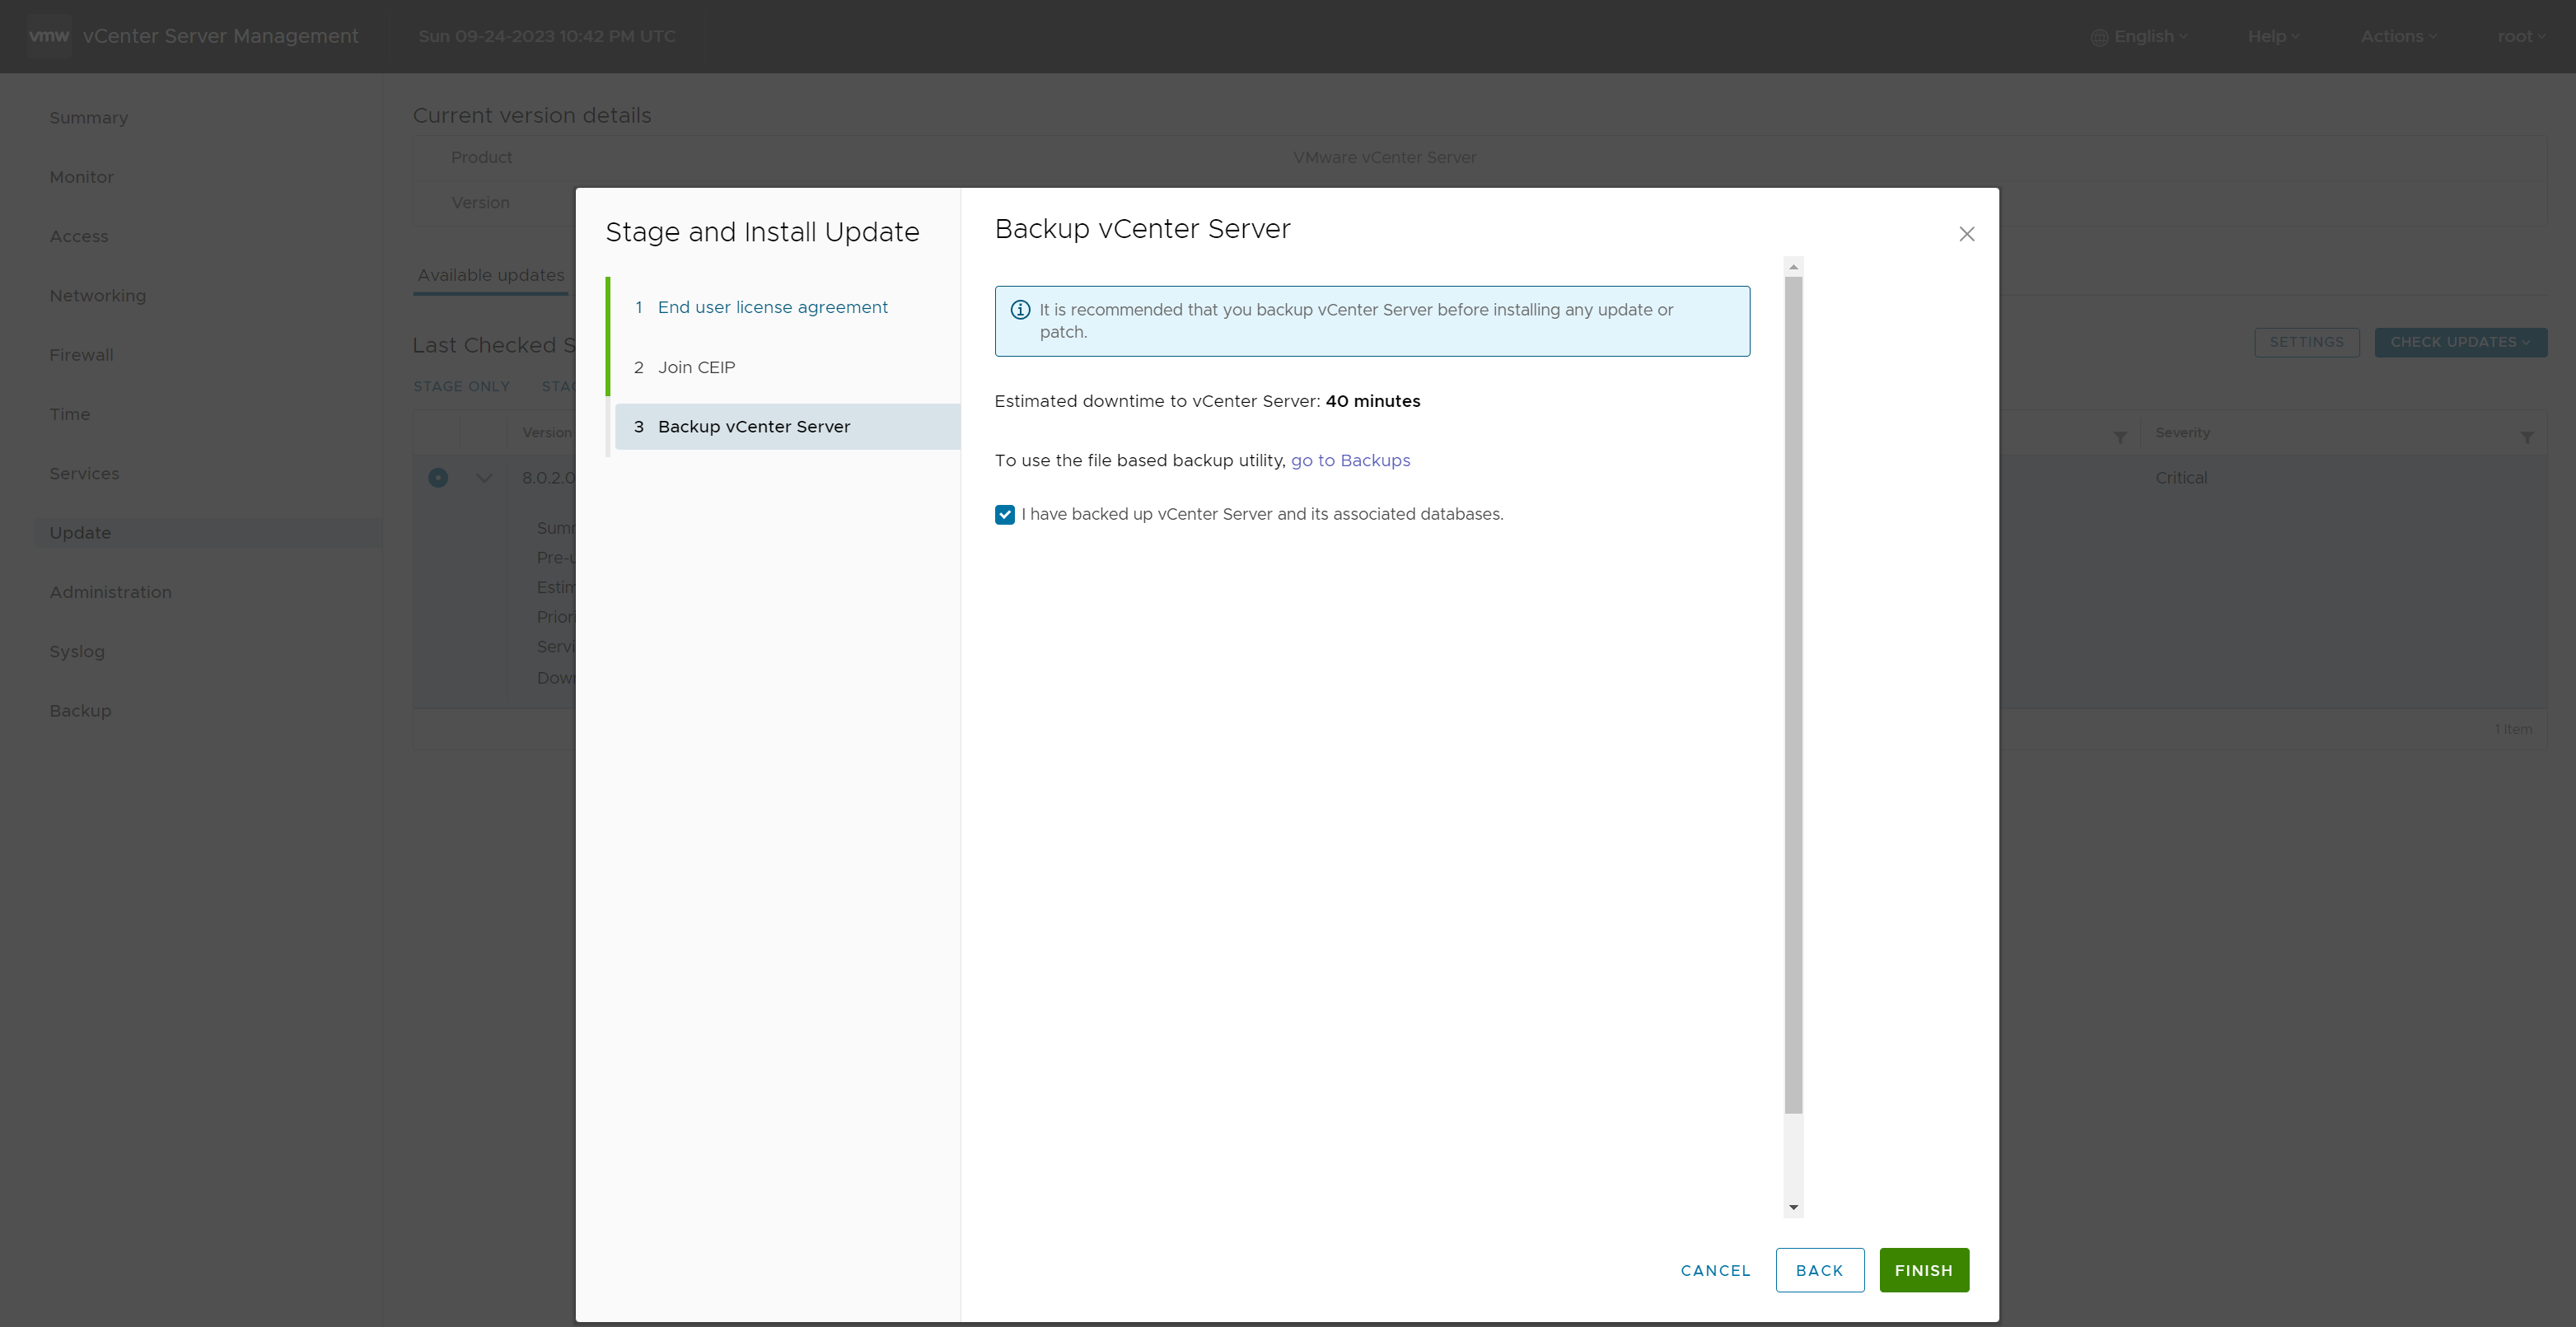Image resolution: width=2576 pixels, height=1327 pixels.
Task: Uncheck the backed up vCenter Server checkbox
Action: [x=1004, y=514]
